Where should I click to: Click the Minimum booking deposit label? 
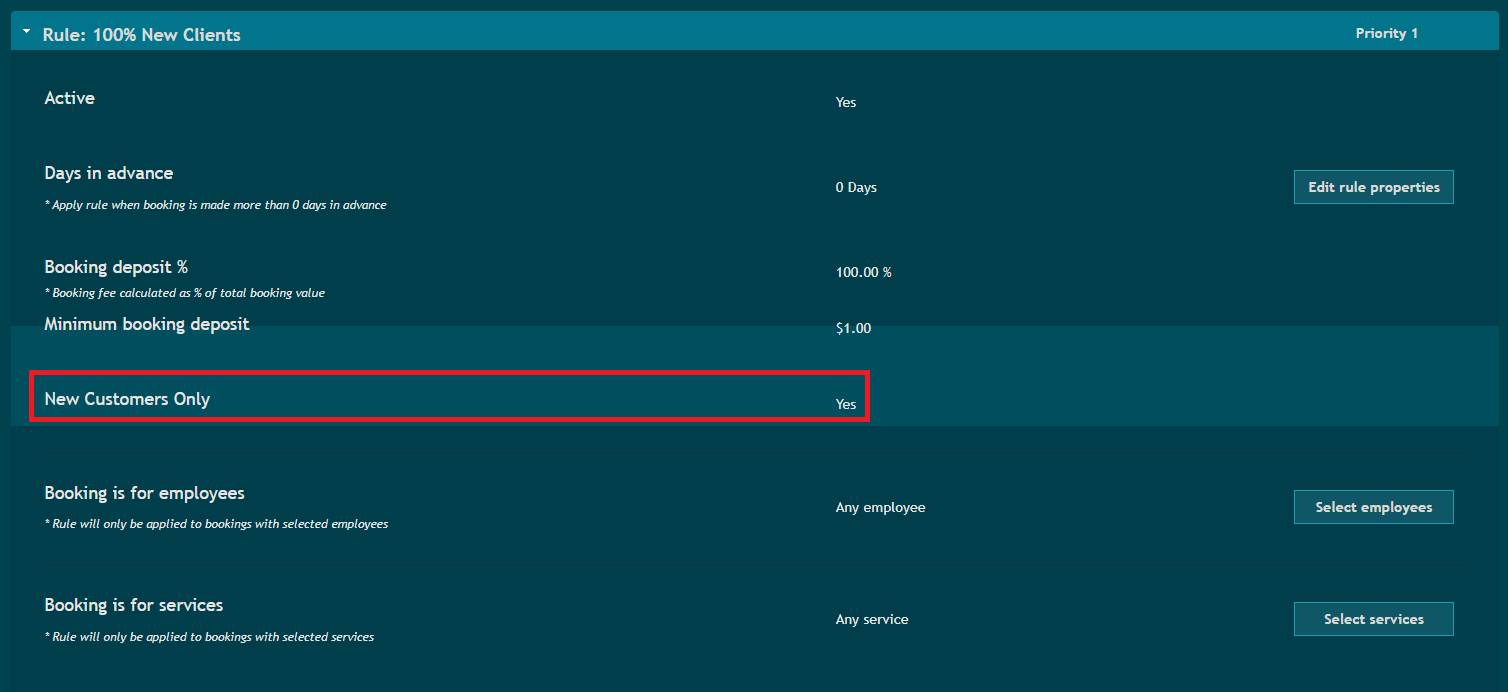[x=147, y=324]
